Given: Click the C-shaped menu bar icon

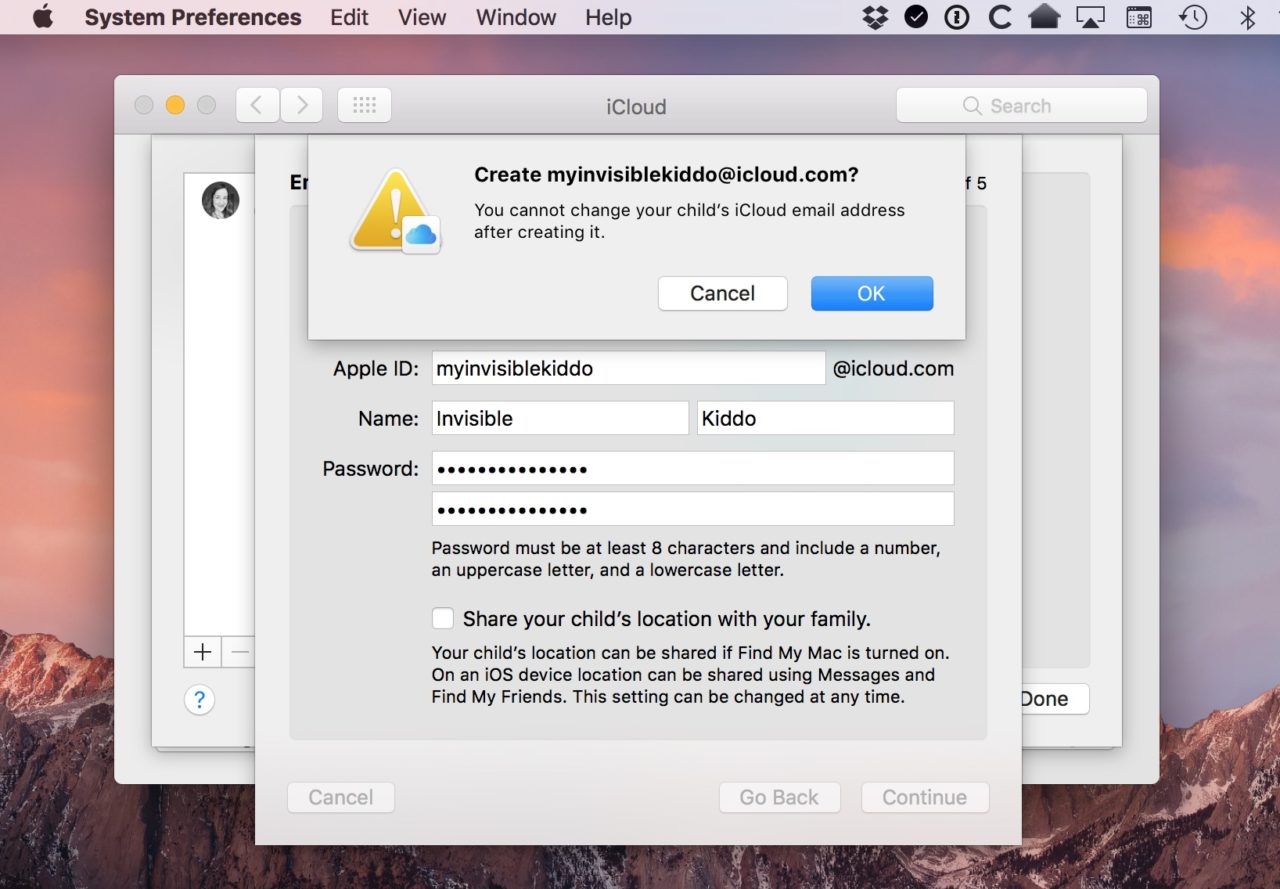Looking at the screenshot, I should pyautogui.click(x=999, y=17).
